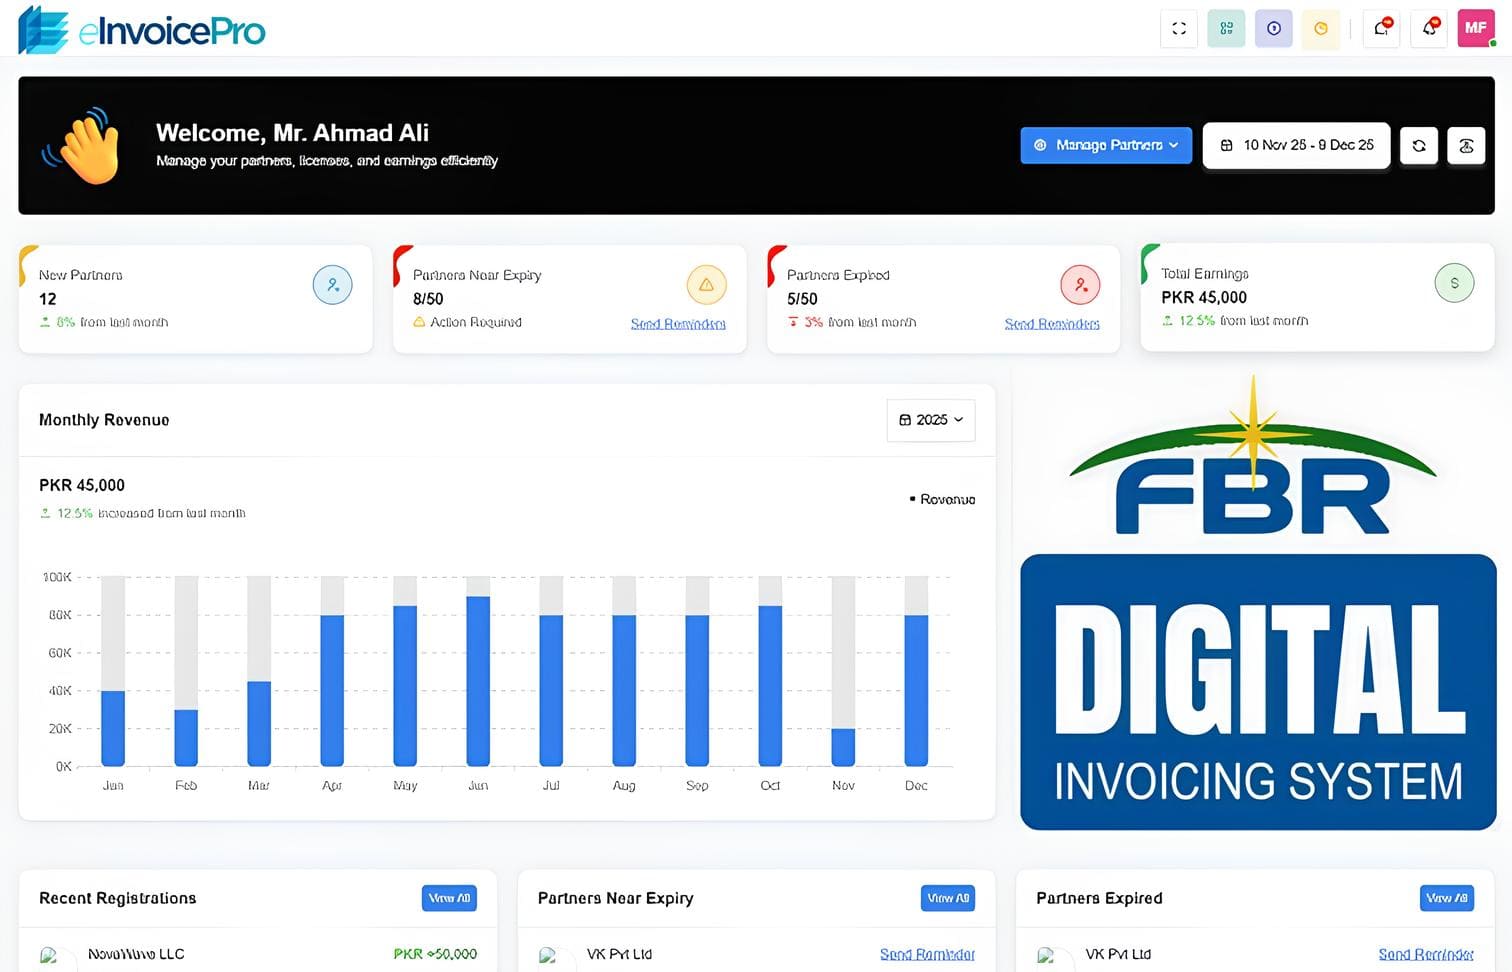Image resolution: width=1512 pixels, height=972 pixels.
Task: Click the icon button beside refresh
Action: tap(1466, 145)
